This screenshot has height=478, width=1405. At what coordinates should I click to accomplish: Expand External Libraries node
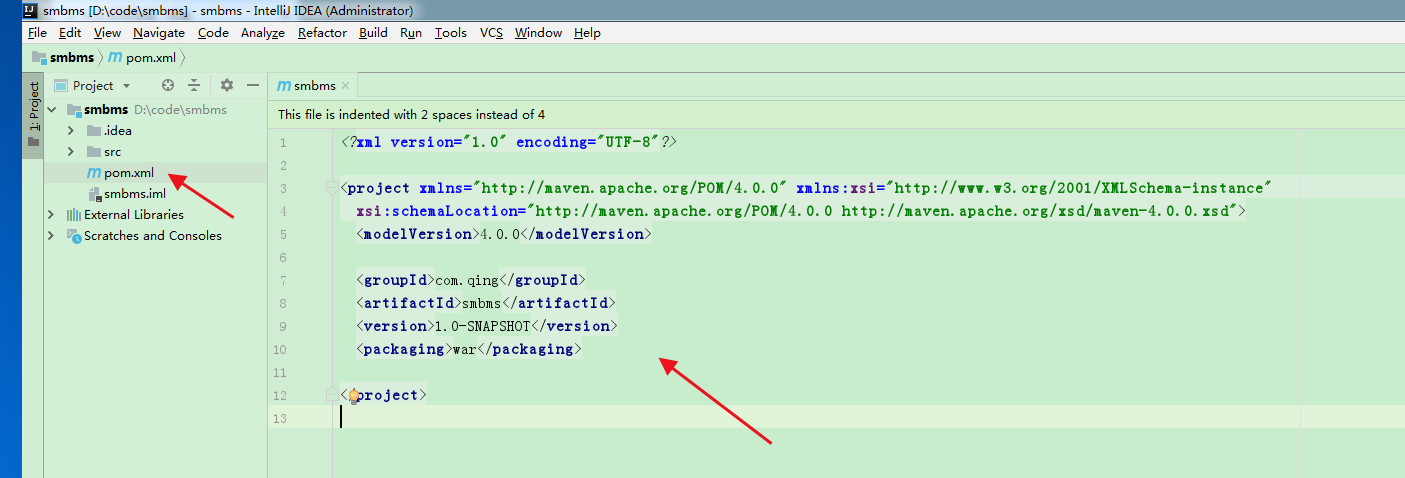[51, 215]
